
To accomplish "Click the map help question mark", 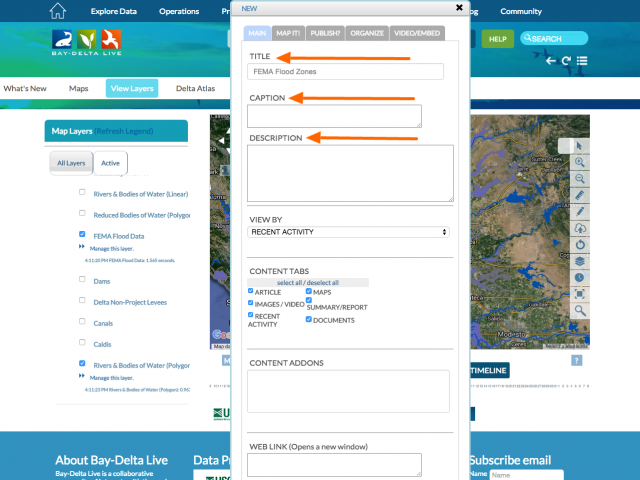I will point(576,360).
